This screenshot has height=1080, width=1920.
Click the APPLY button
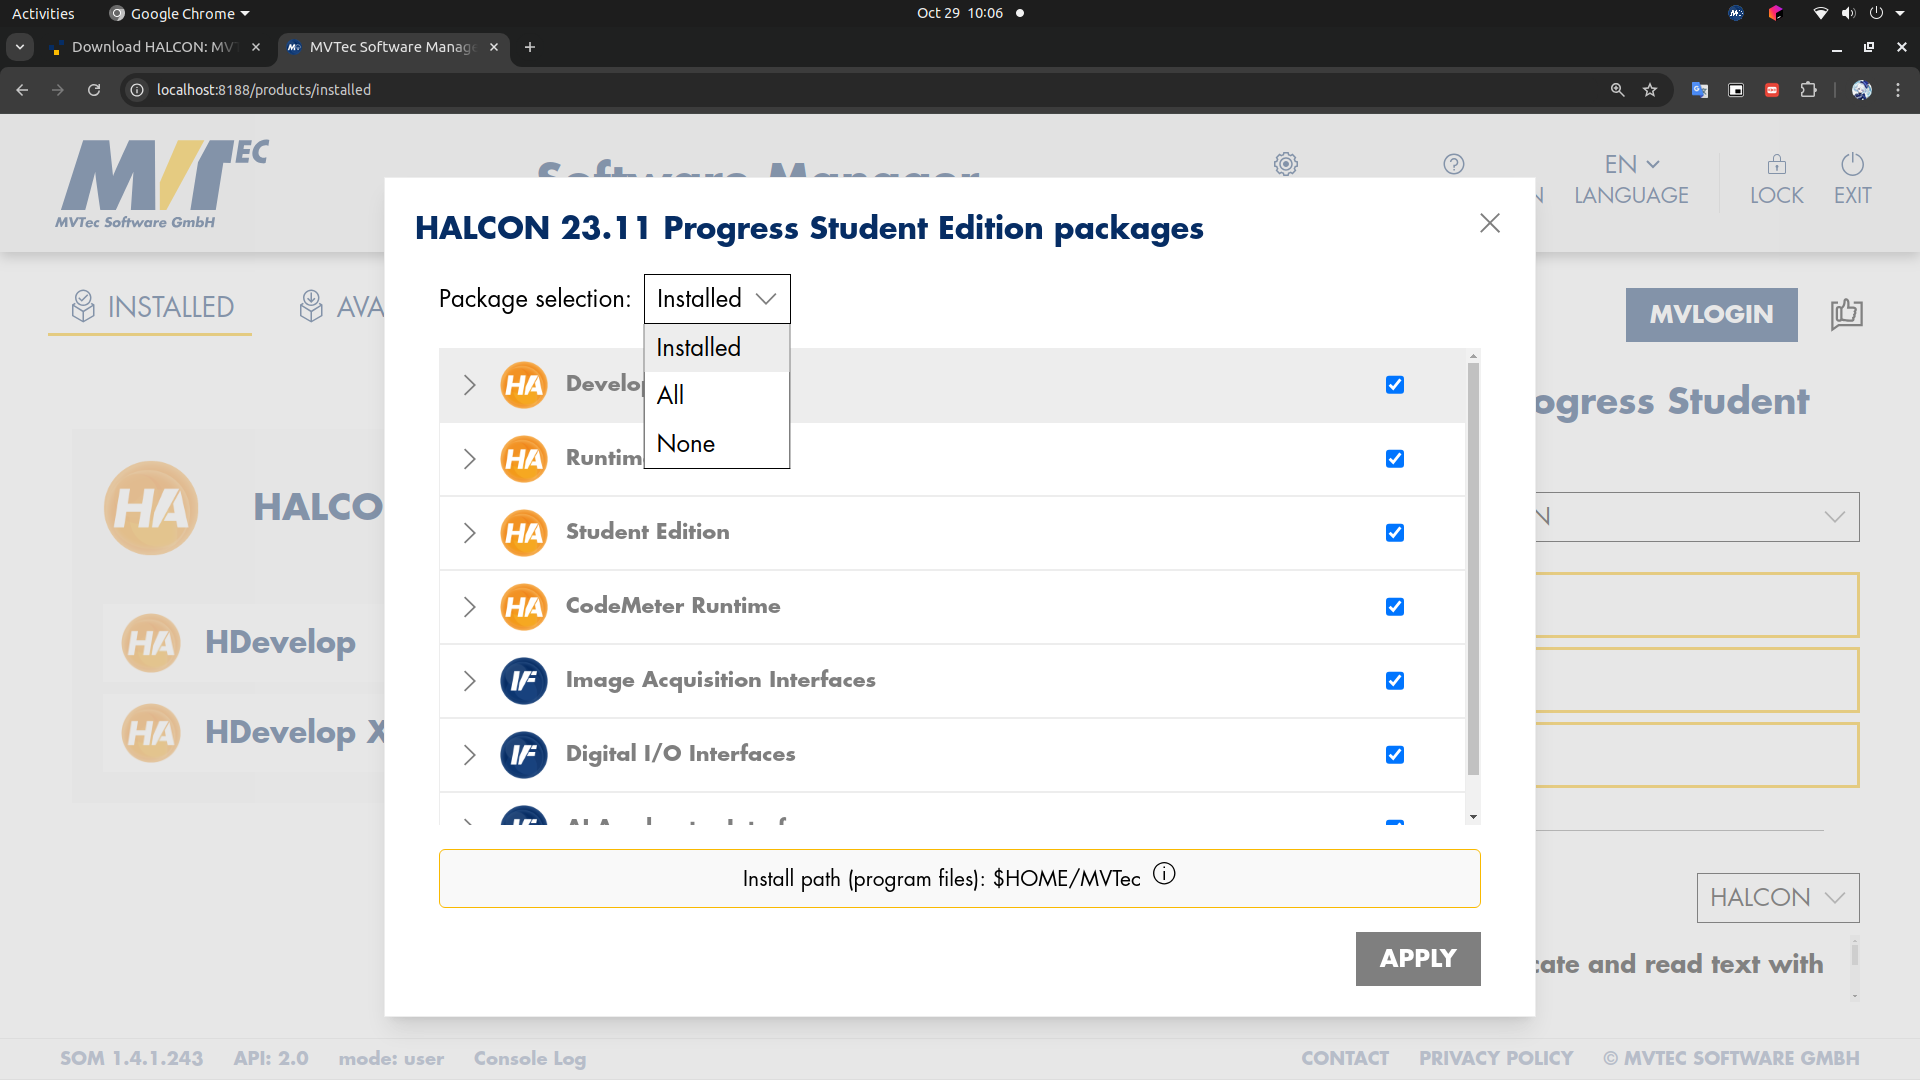(1418, 959)
